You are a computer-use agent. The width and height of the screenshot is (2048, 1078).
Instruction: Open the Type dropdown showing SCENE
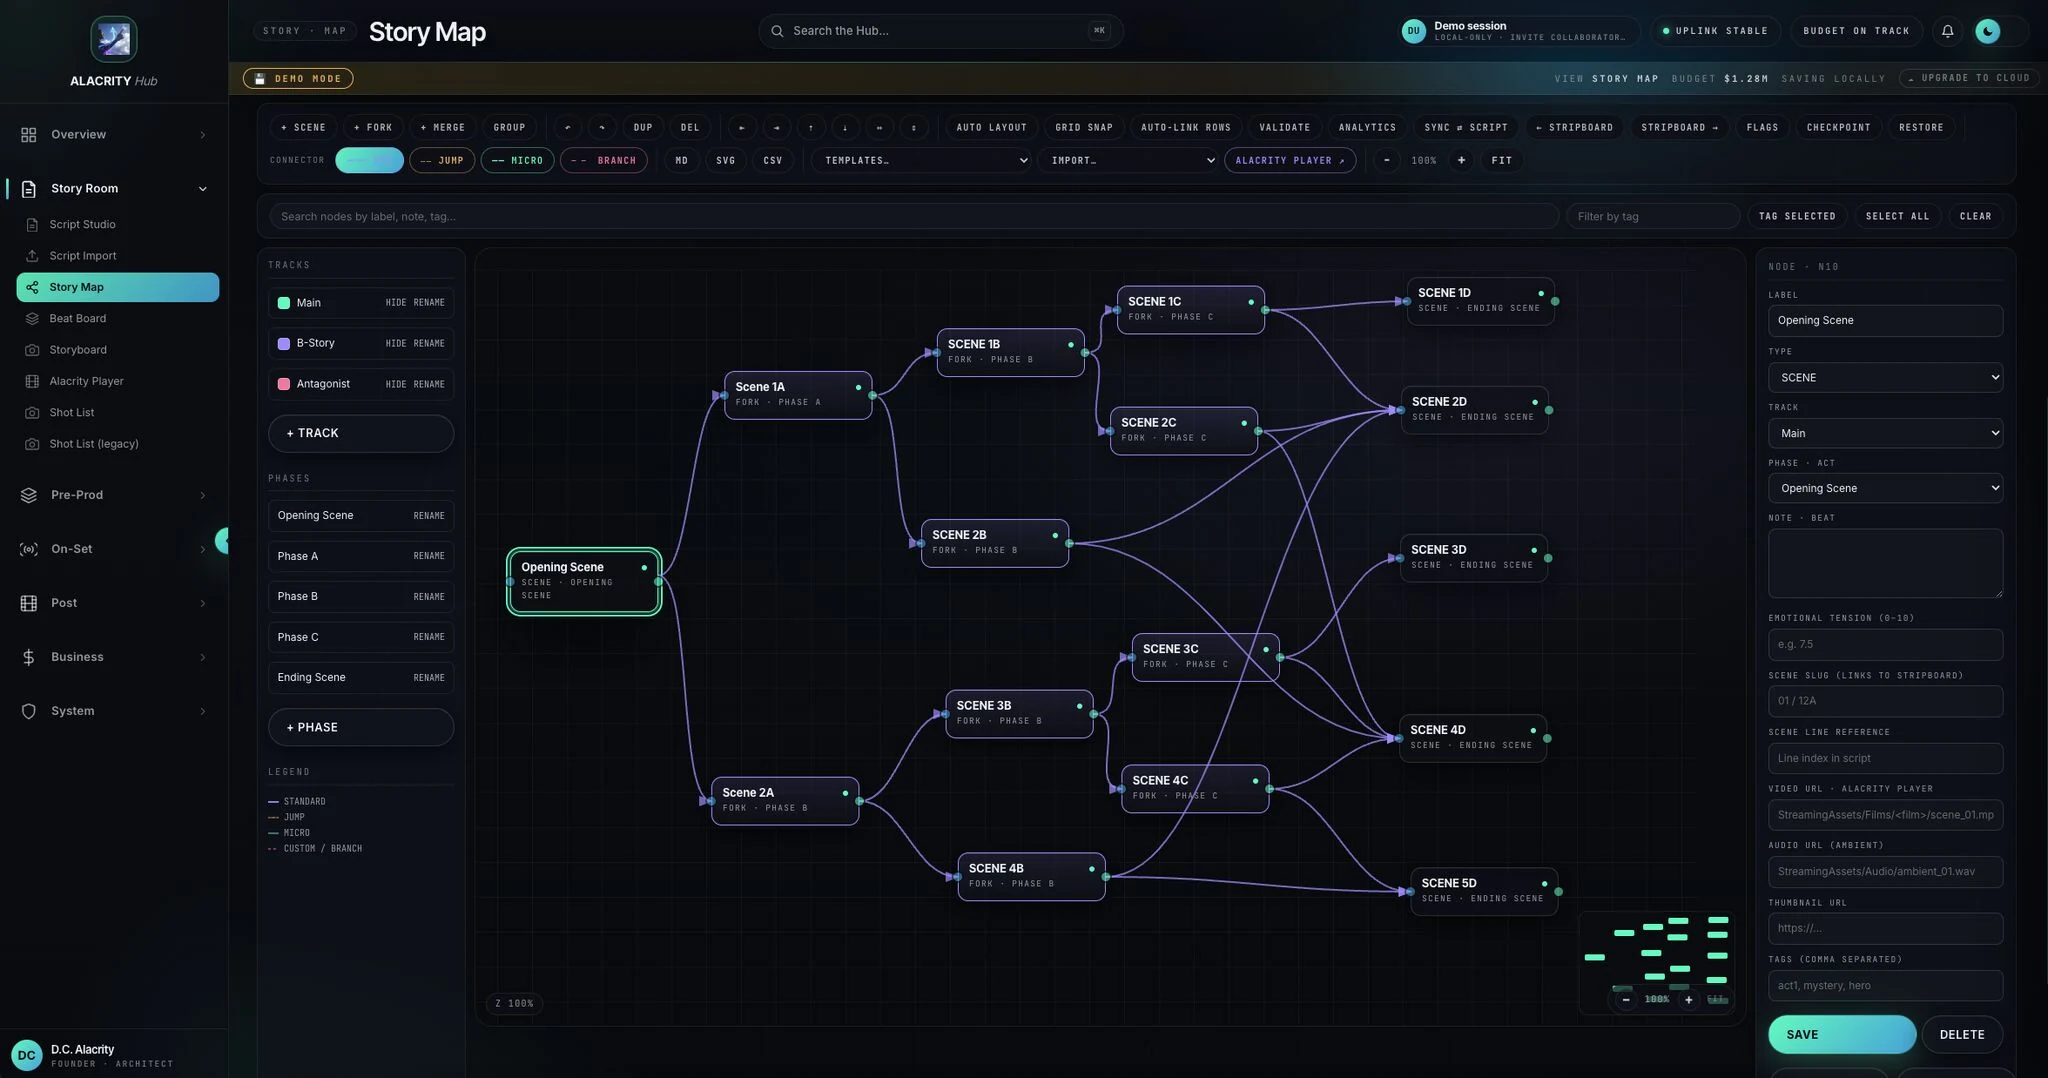point(1885,377)
